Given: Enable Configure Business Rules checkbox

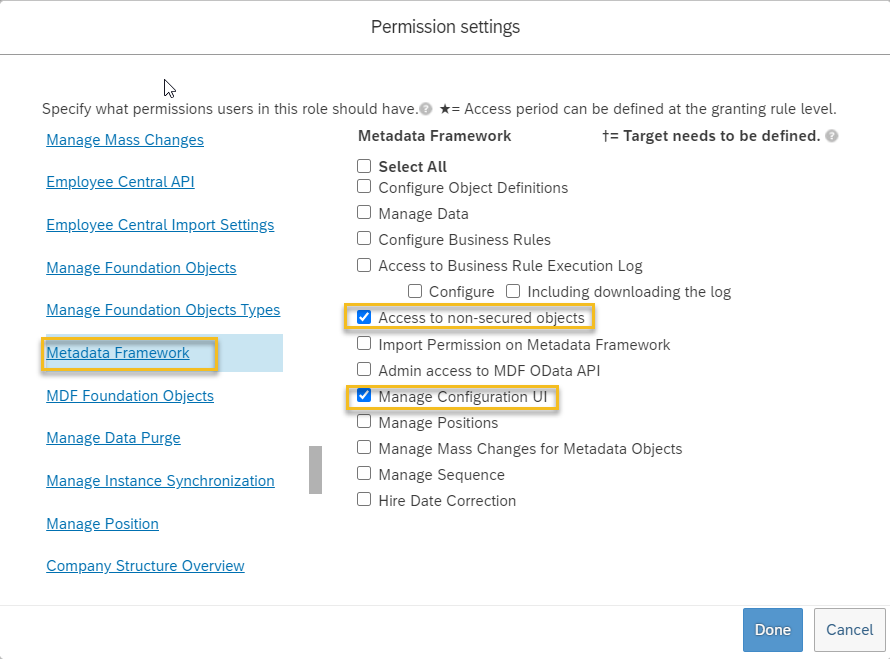Looking at the screenshot, I should (x=364, y=239).
